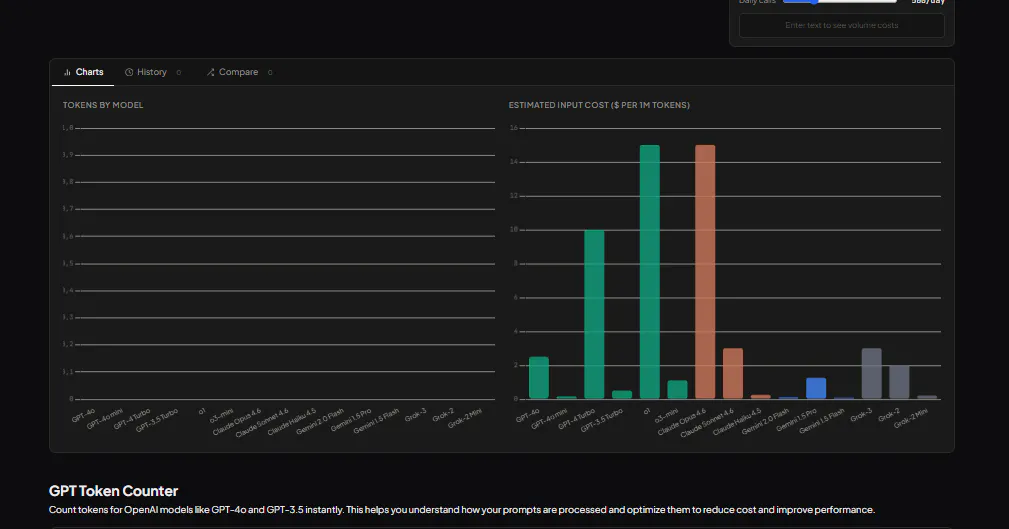1009x529 pixels.
Task: Adjust the Daily calls slider
Action: coord(839,2)
